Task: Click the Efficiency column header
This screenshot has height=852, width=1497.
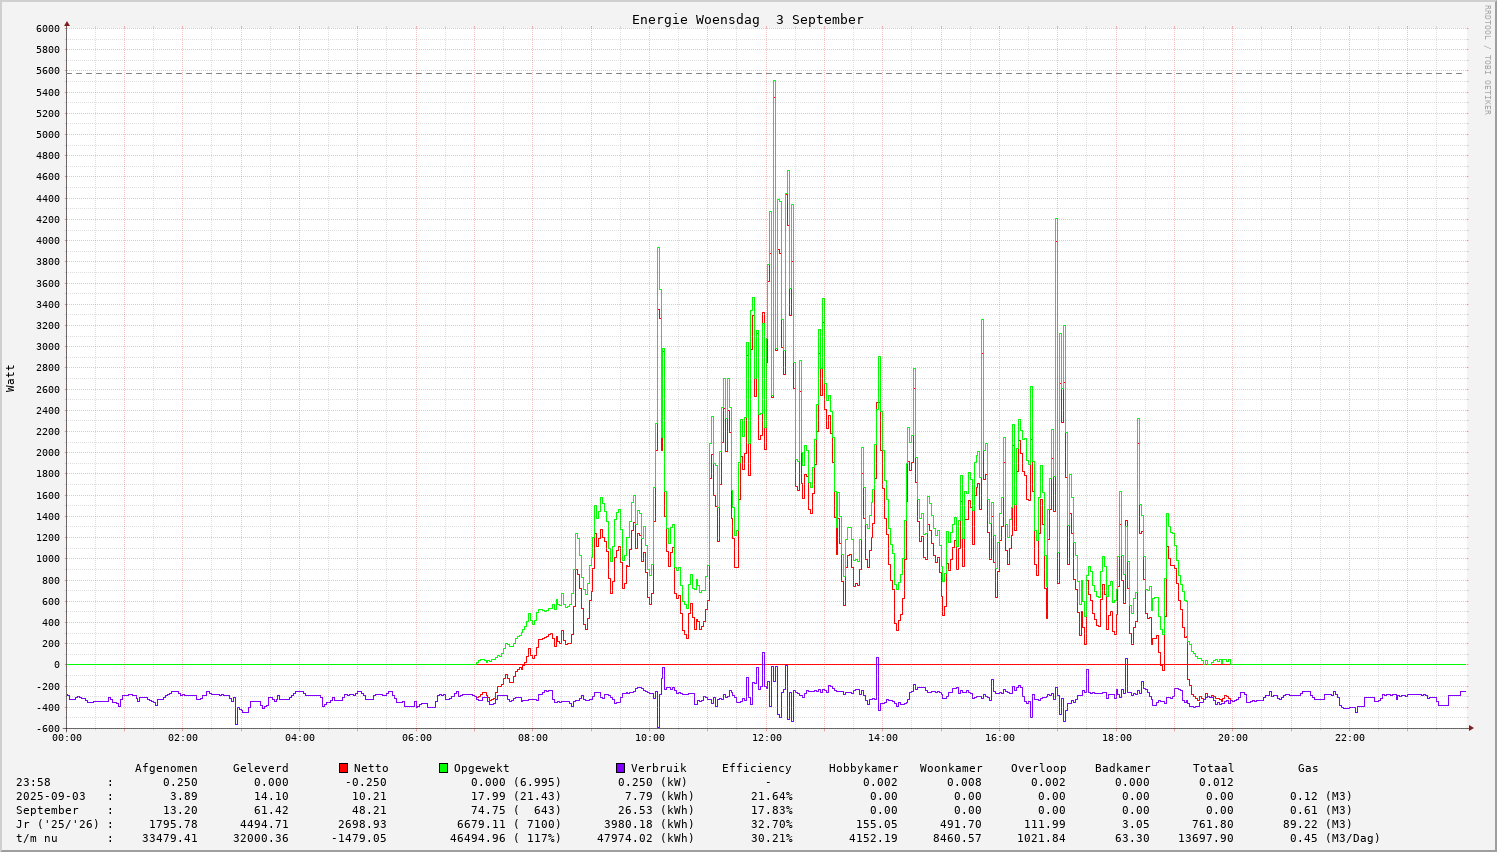Action: coord(756,768)
